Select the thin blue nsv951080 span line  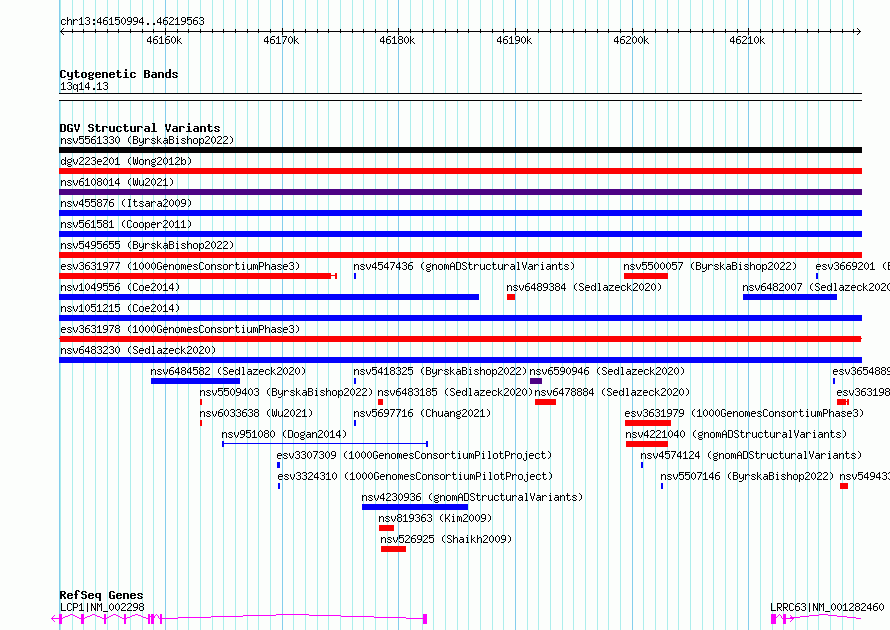click(325, 444)
